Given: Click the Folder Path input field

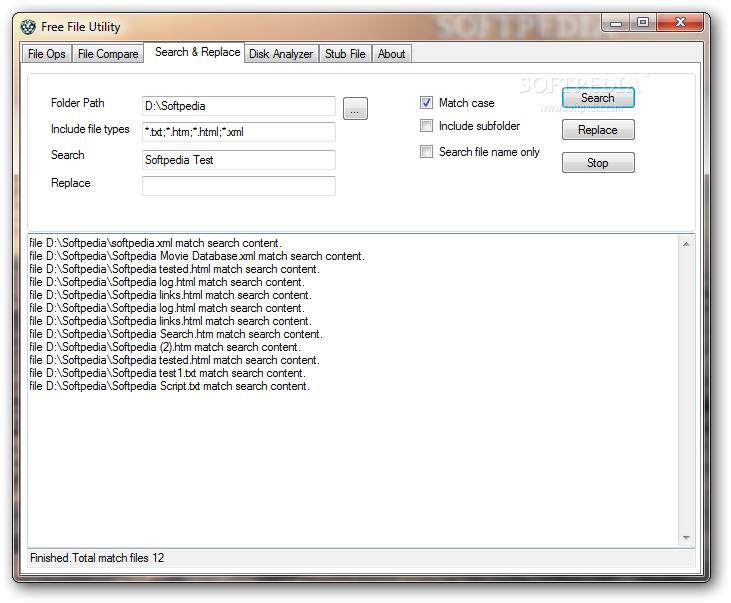Looking at the screenshot, I should (239, 106).
